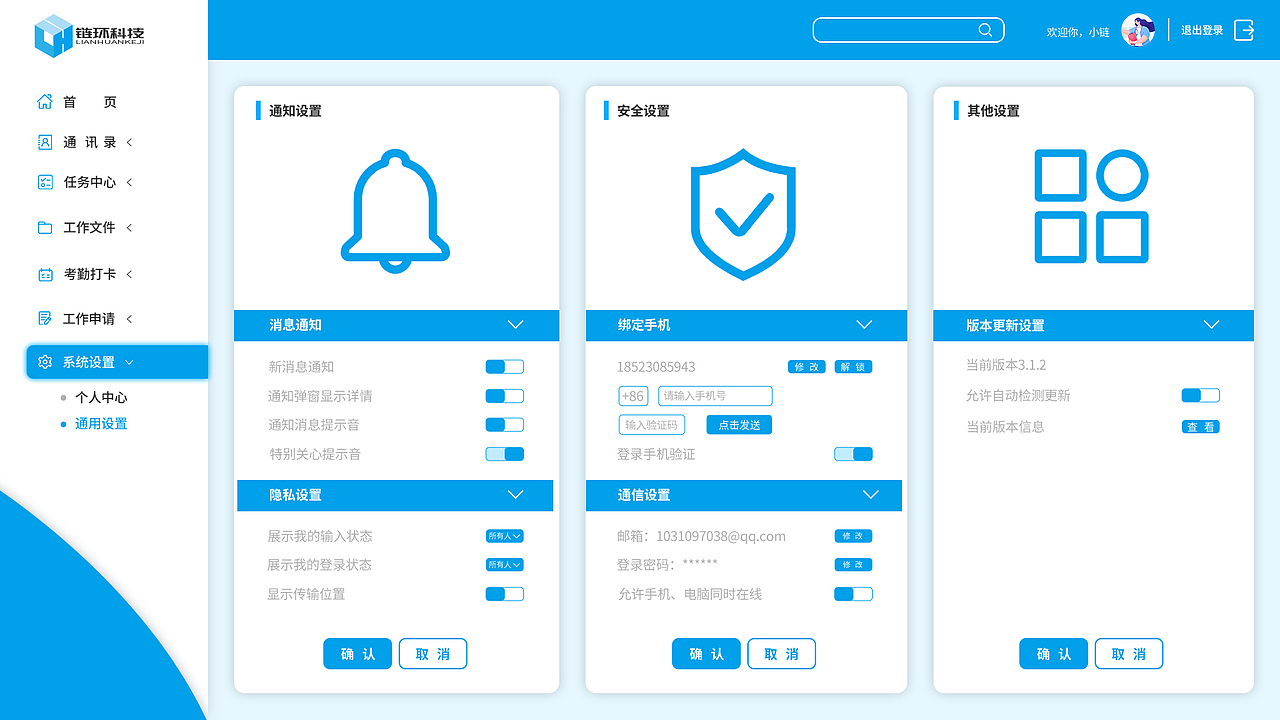Expand the 考勤打卡 menu arrow
Image resolution: width=1280 pixels, height=720 pixels.
pos(130,274)
